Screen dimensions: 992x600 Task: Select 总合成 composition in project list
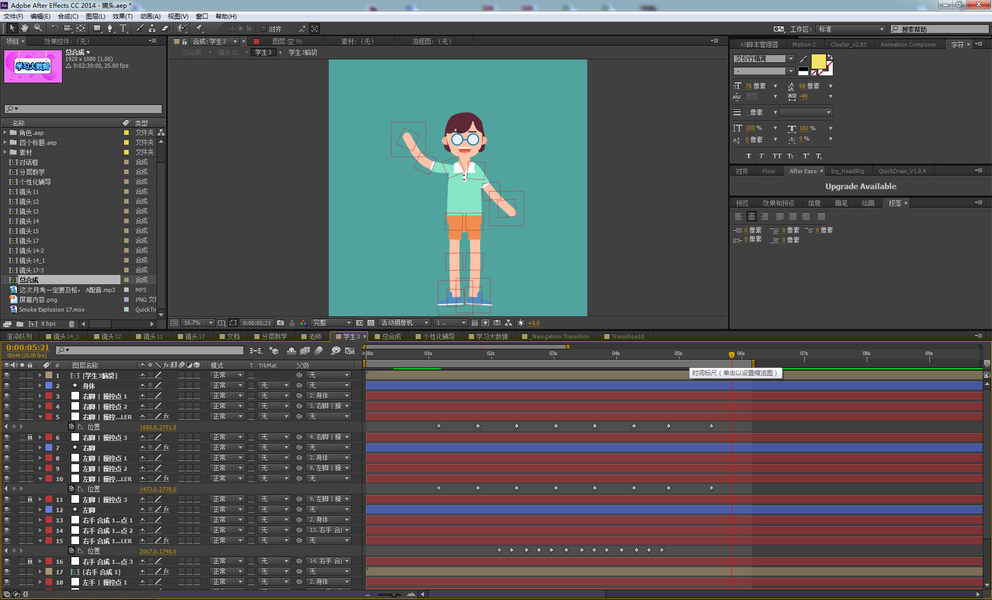28,280
